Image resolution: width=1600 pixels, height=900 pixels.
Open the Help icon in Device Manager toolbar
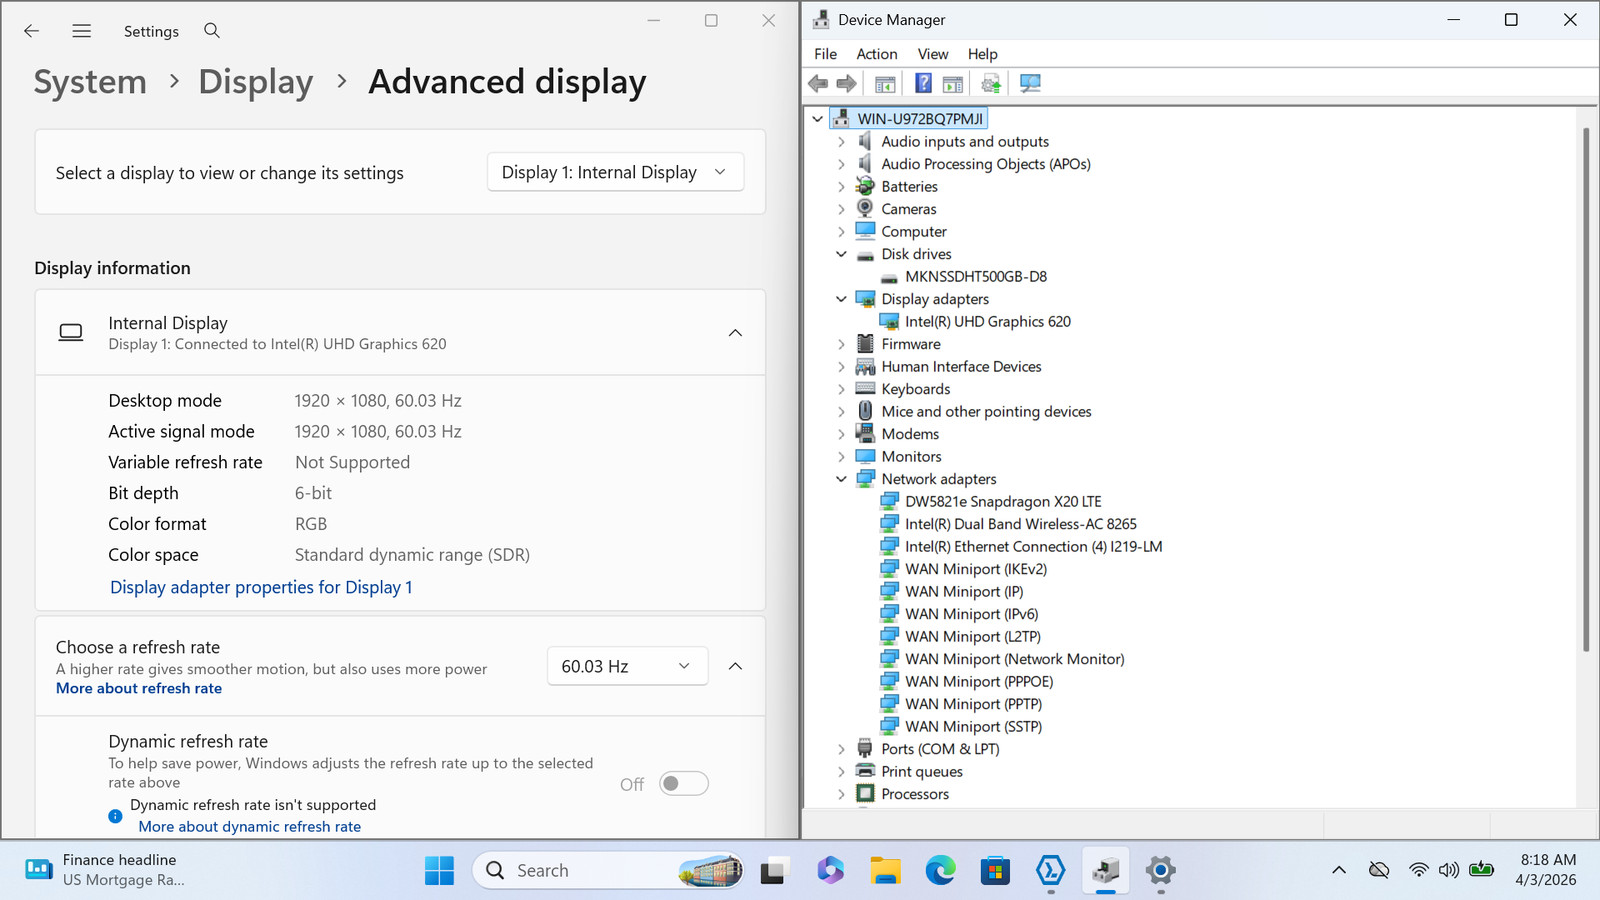(x=923, y=84)
